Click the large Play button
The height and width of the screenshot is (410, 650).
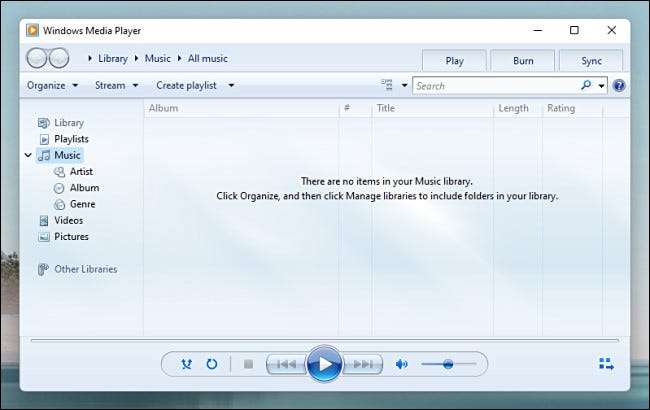[x=324, y=364]
